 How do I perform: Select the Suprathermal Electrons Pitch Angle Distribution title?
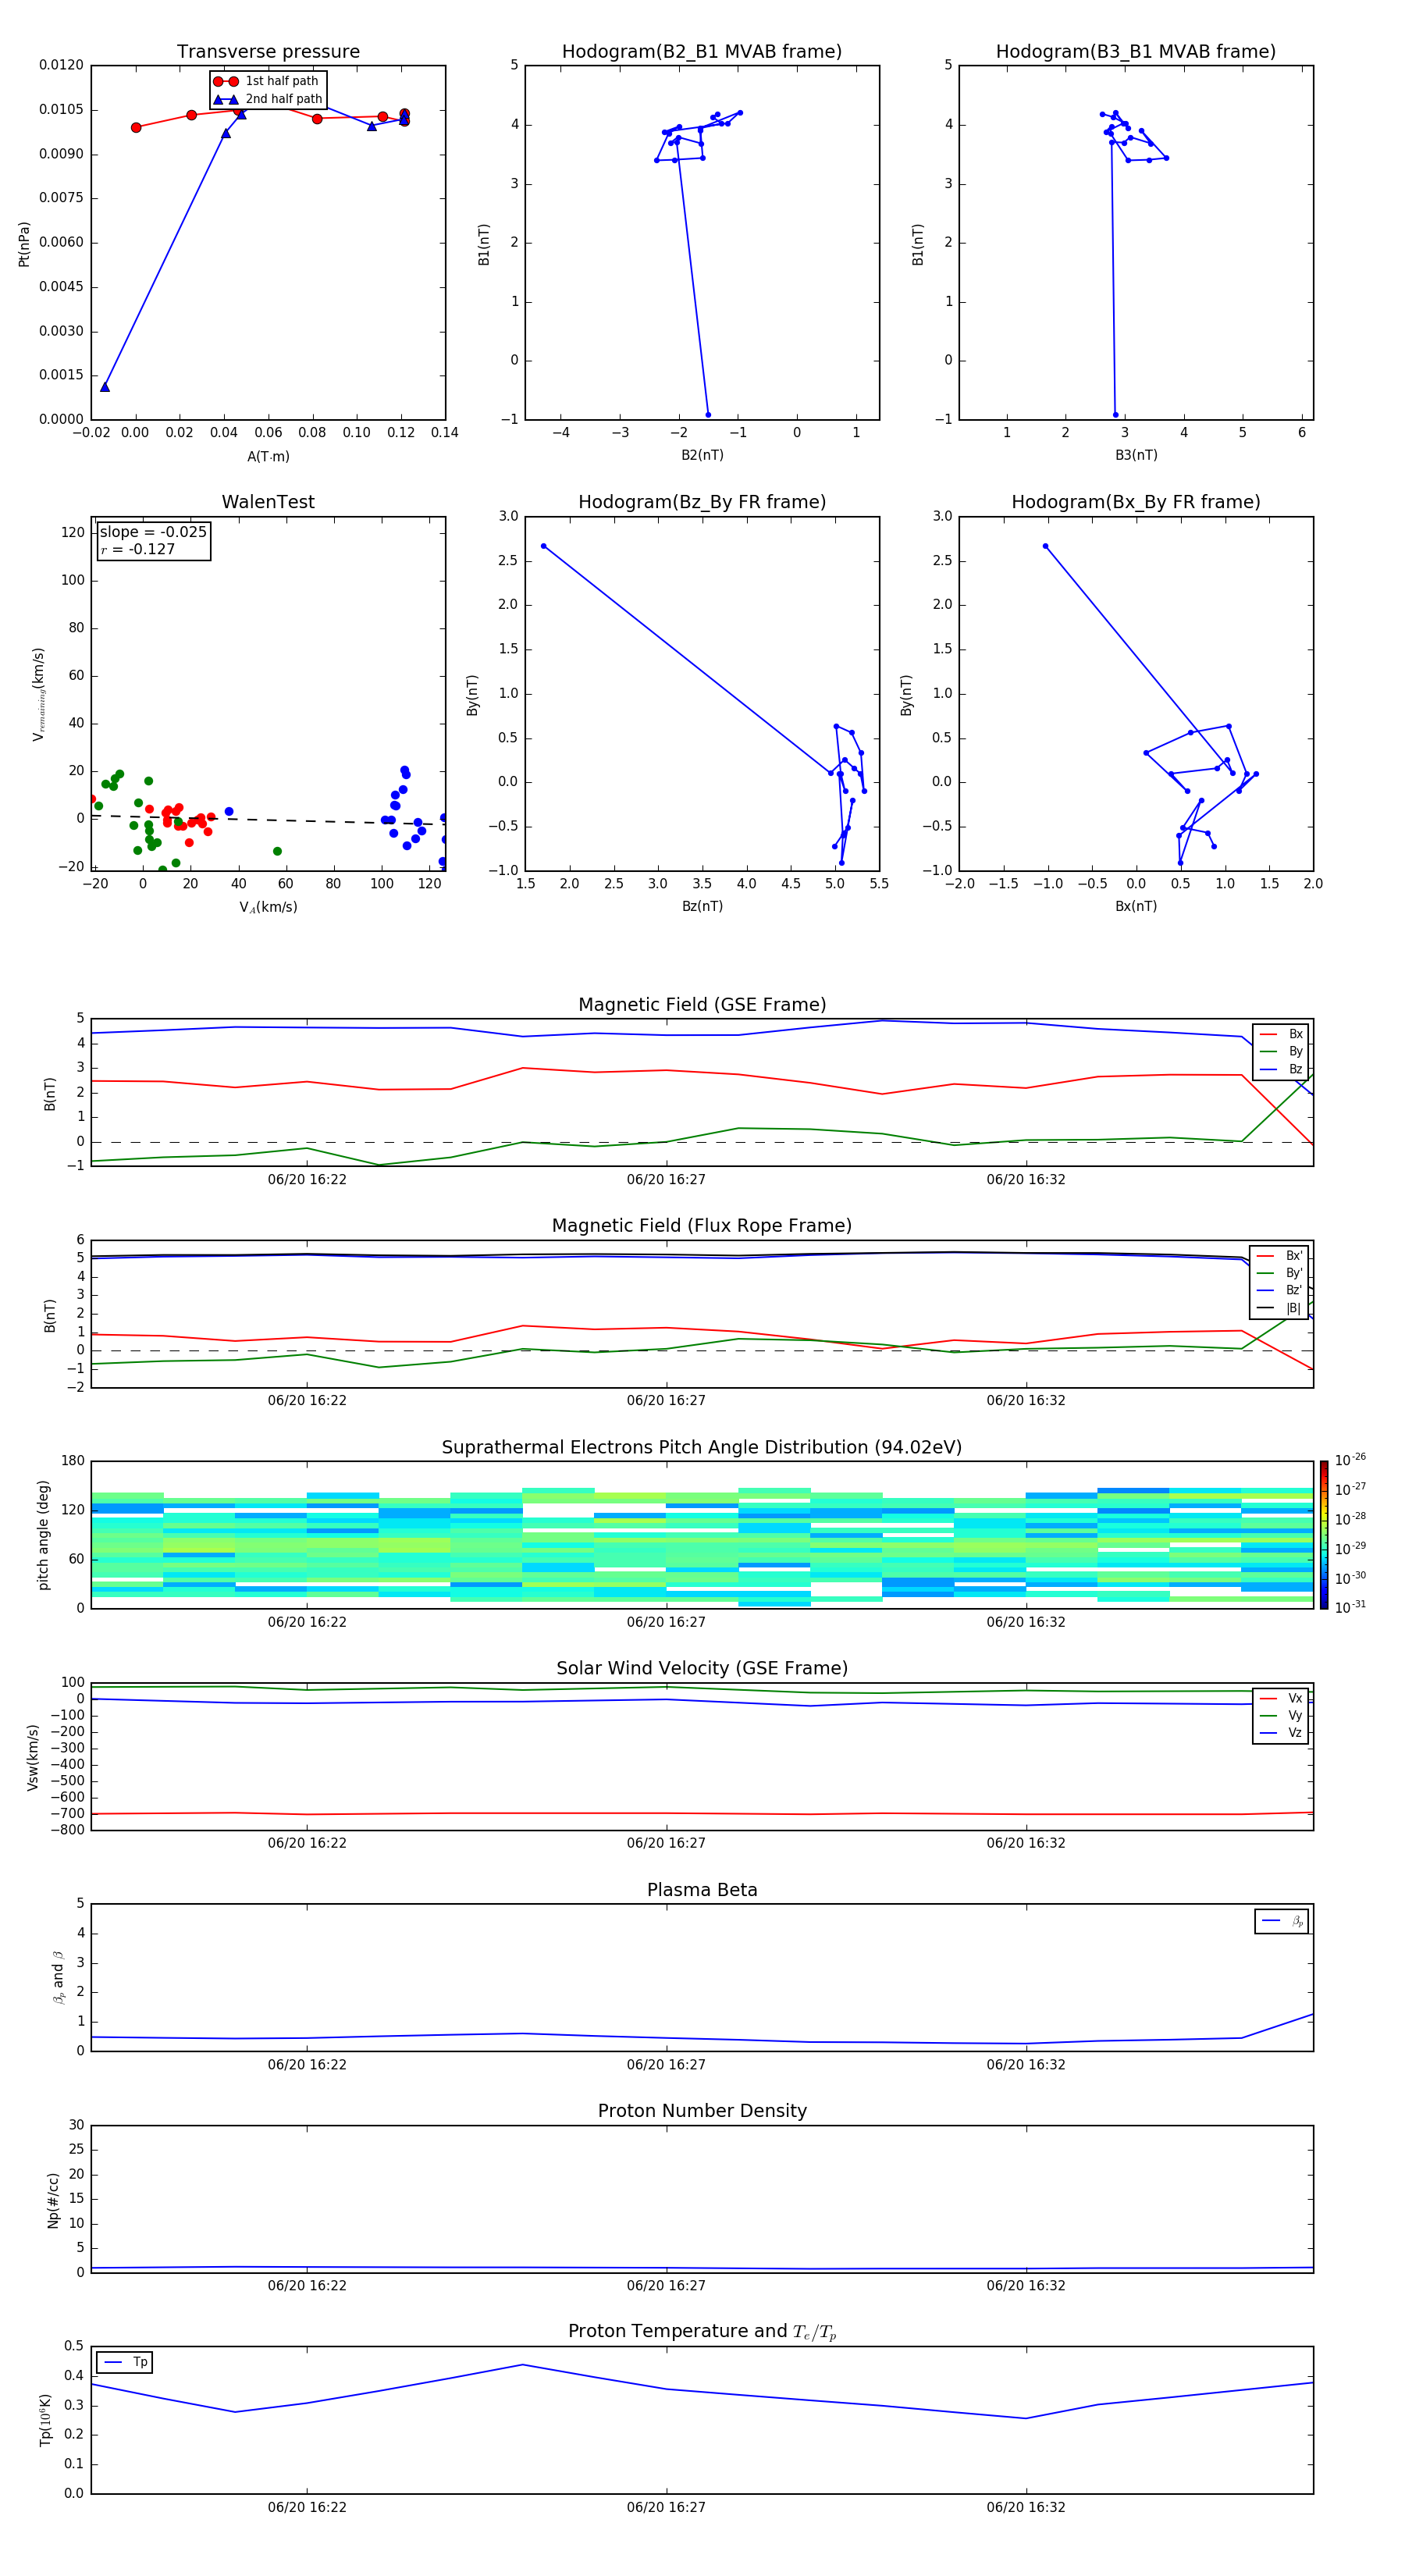pyautogui.click(x=702, y=1448)
